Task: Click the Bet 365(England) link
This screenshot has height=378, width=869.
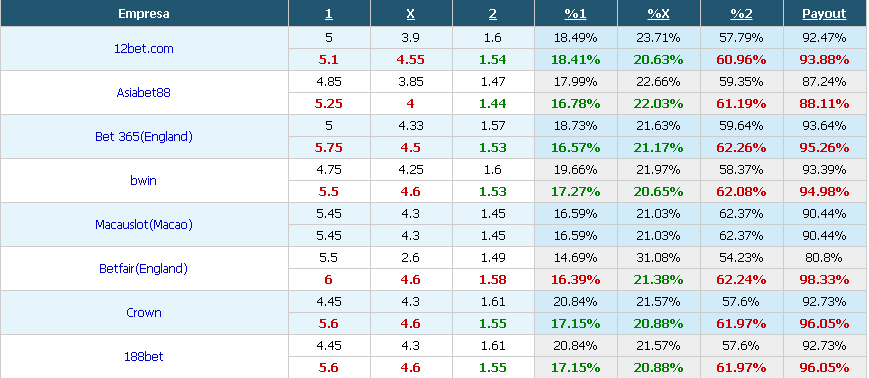Action: pyautogui.click(x=144, y=136)
